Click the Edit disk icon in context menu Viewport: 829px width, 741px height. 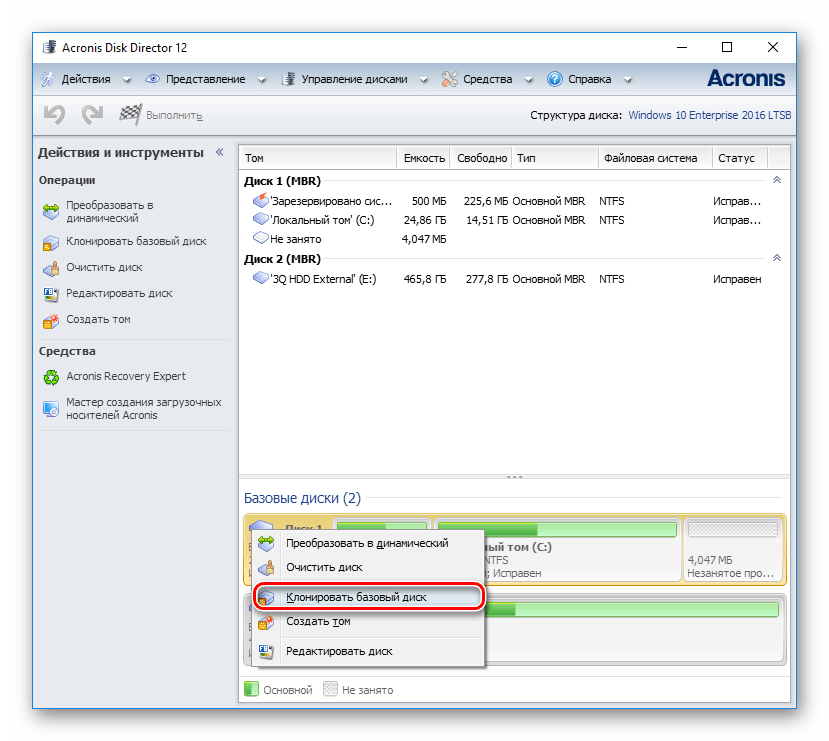coord(266,651)
